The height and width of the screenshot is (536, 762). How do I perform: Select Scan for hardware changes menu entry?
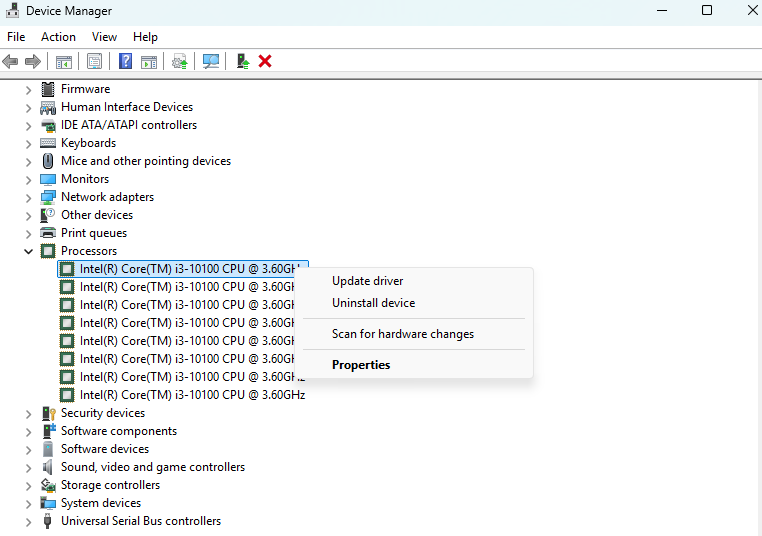click(x=402, y=334)
